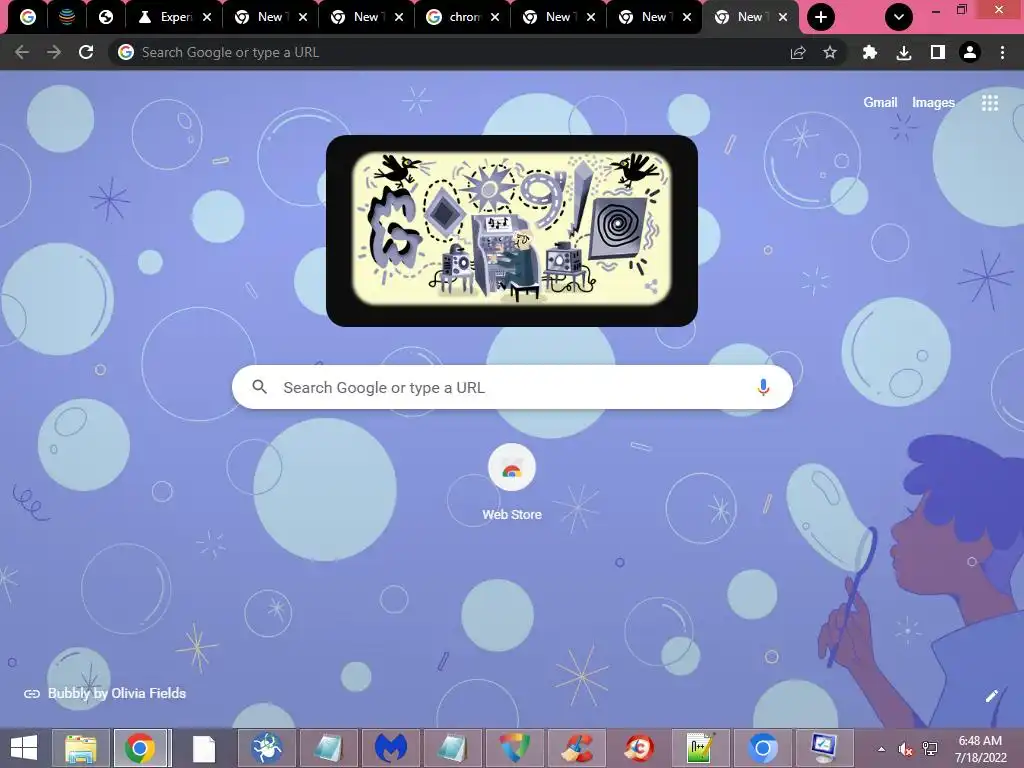Open the Google Doodle image
The height and width of the screenshot is (768, 1024).
511,230
